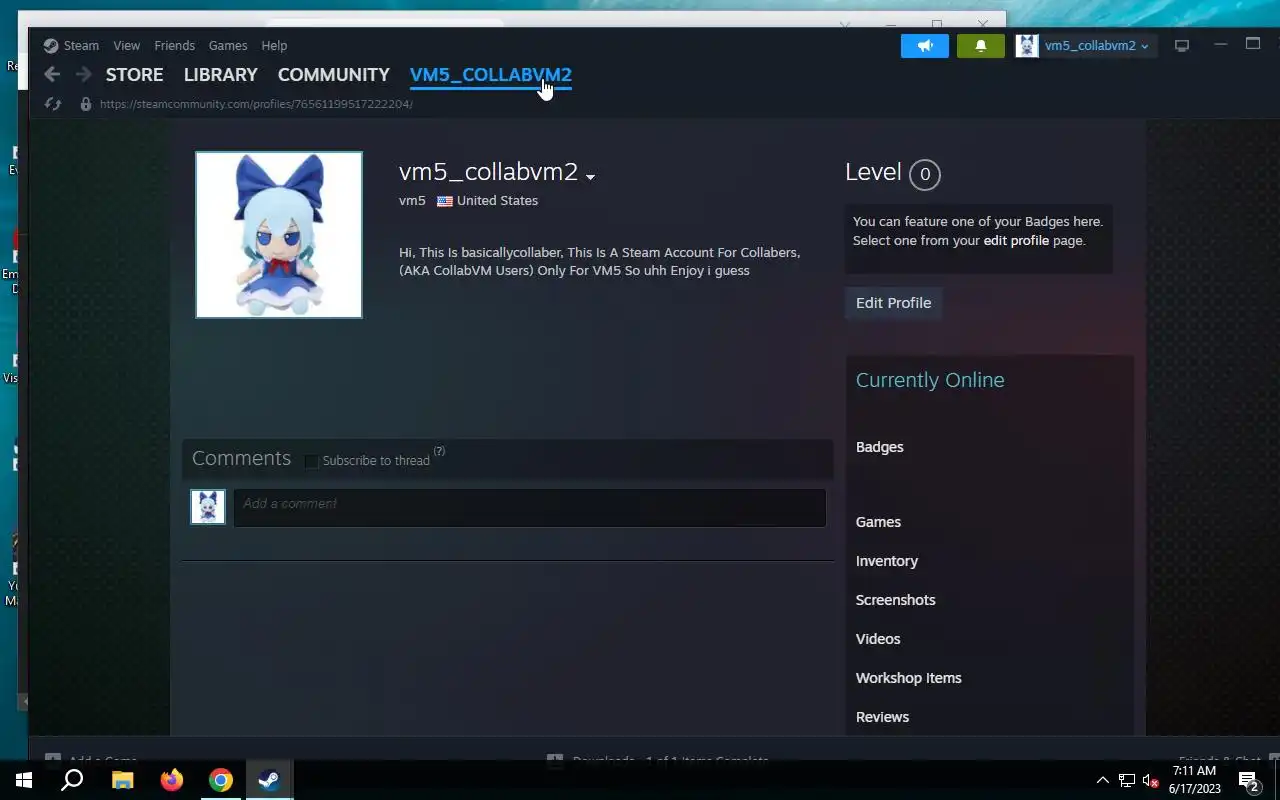Viewport: 1280px width, 800px height.
Task: Click the 'Add a comment' text field
Action: tap(530, 507)
